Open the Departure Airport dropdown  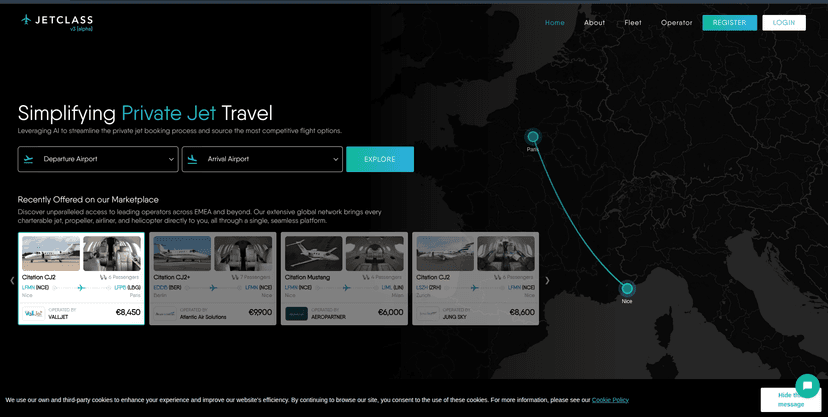(x=98, y=159)
